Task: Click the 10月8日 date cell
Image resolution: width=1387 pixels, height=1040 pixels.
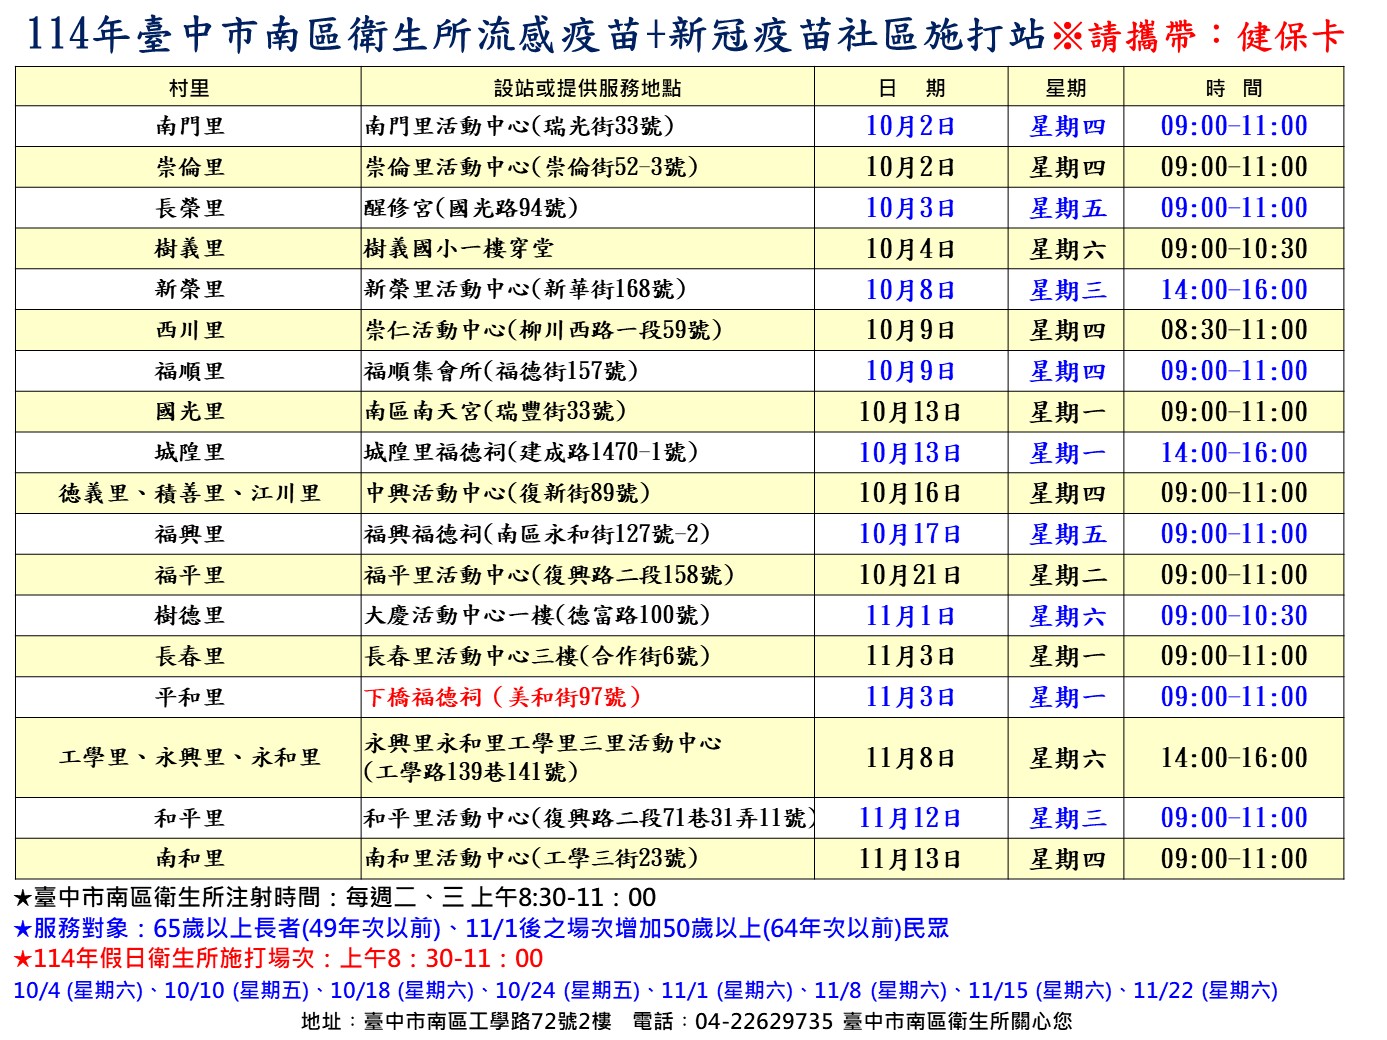Action: pos(910,290)
